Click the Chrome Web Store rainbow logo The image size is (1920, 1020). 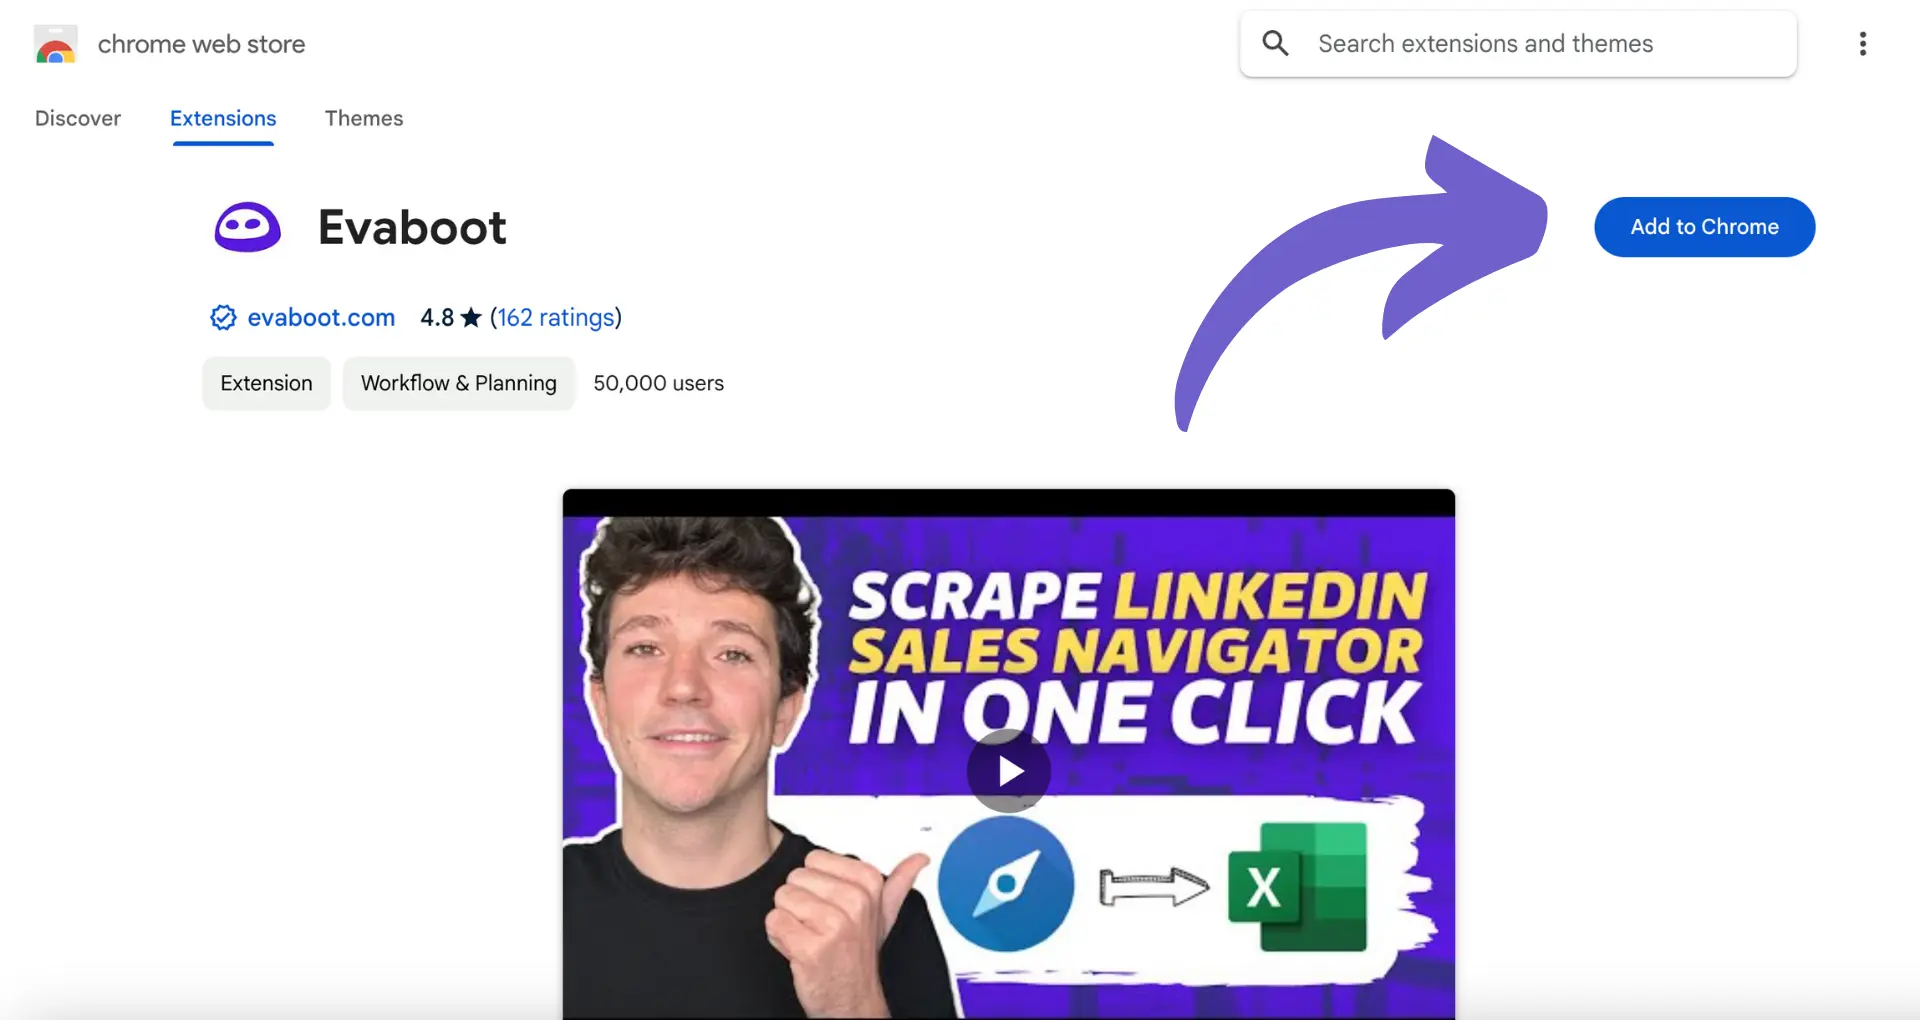click(x=55, y=45)
